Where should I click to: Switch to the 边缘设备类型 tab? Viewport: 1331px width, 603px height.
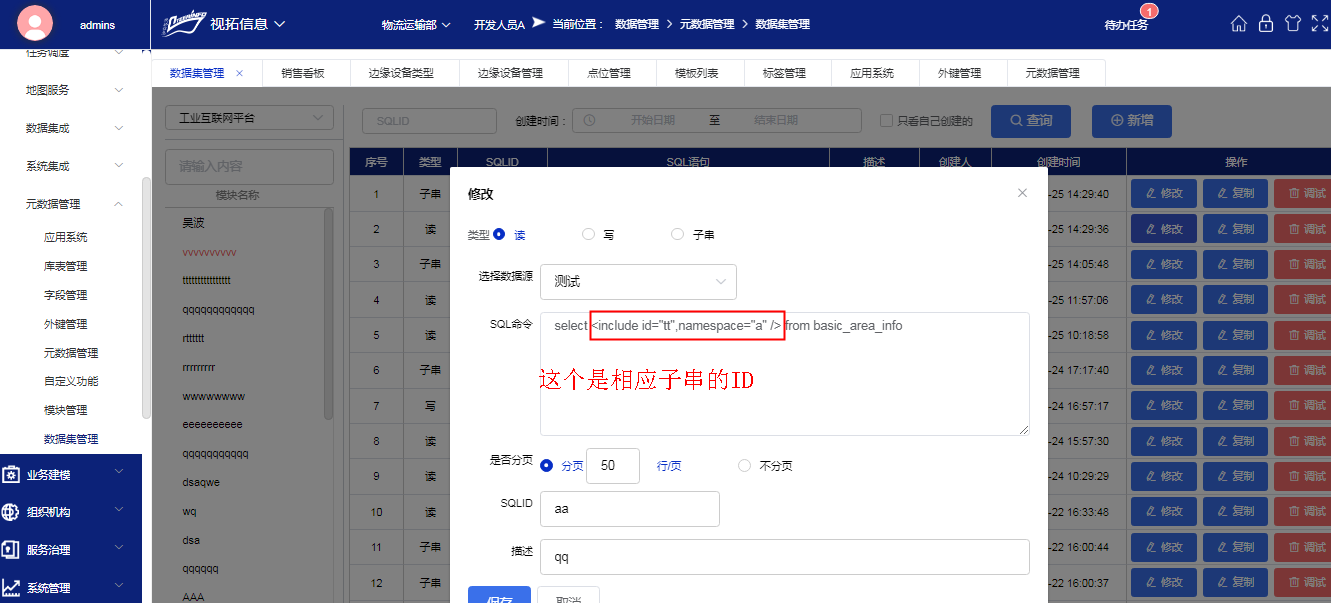401,73
